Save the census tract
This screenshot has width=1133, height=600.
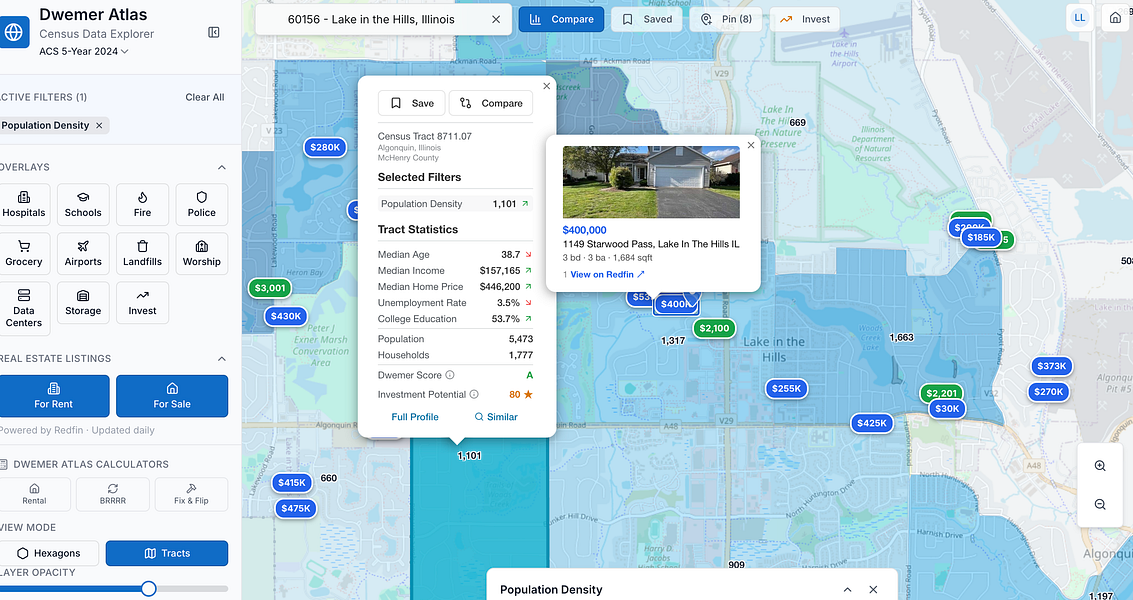click(412, 103)
